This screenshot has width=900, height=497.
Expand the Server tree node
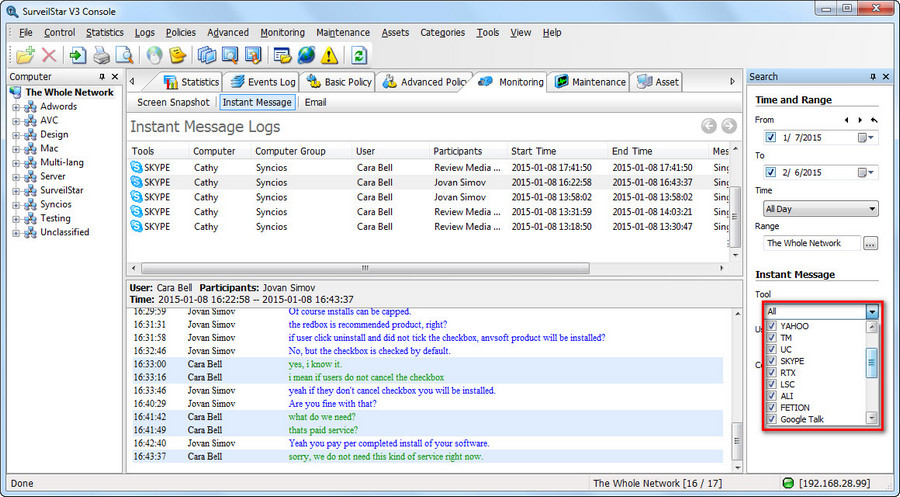16,177
